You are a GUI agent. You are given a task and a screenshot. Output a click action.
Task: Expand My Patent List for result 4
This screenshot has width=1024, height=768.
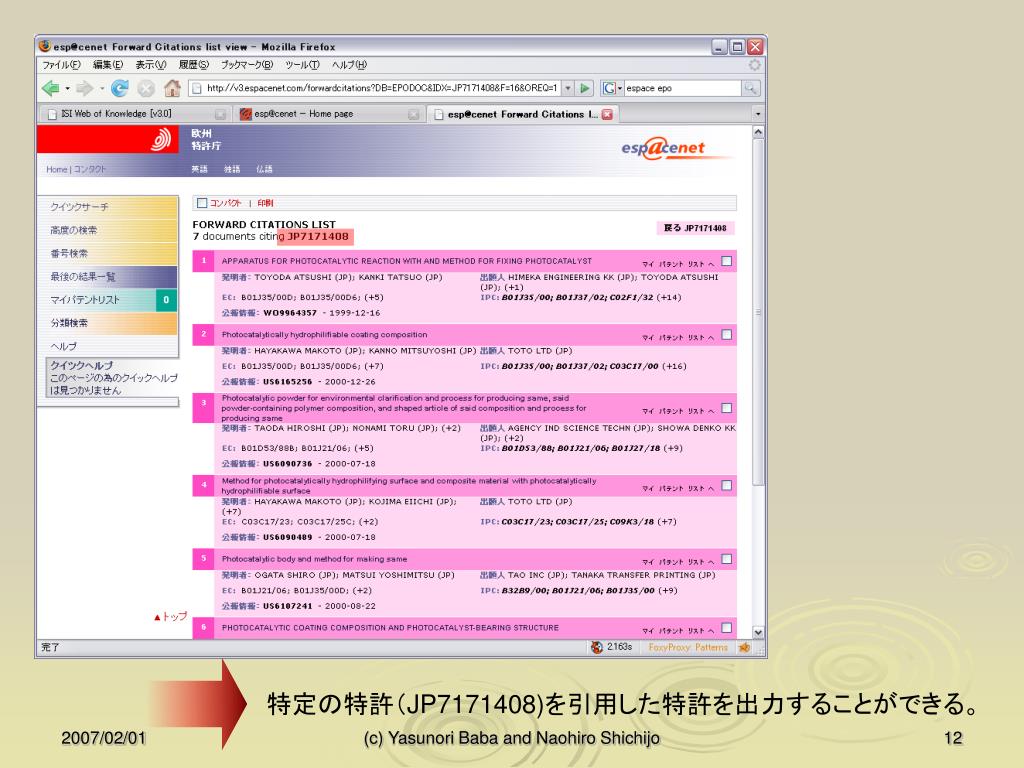[677, 488]
